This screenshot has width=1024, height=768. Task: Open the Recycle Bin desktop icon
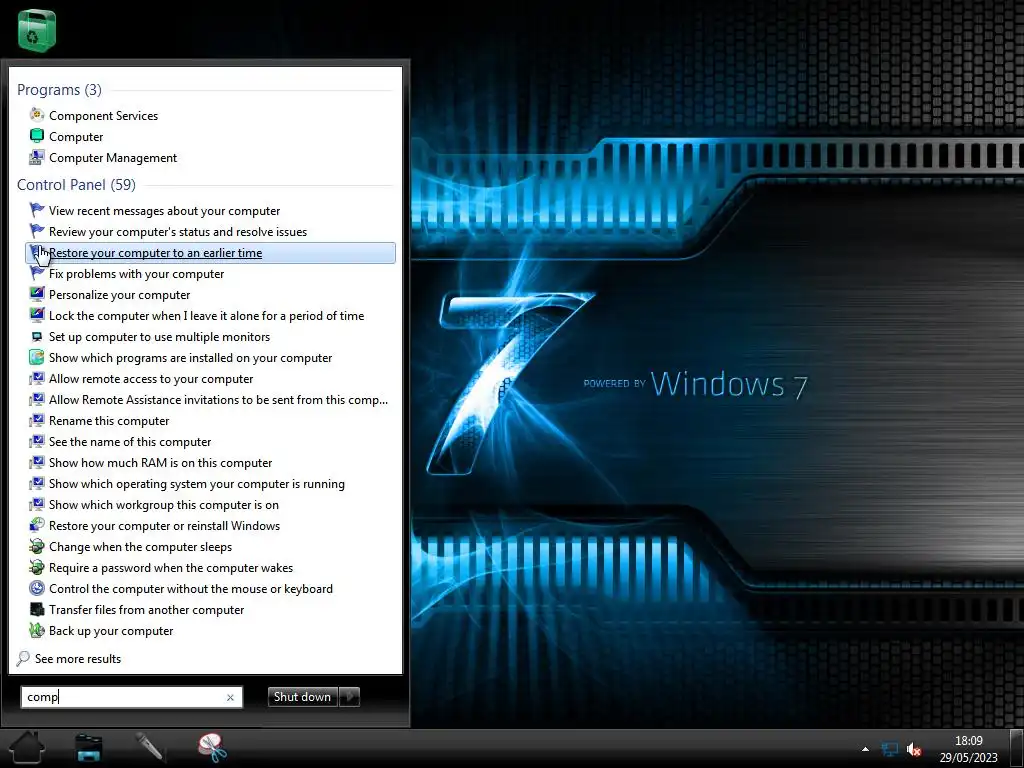(x=37, y=29)
